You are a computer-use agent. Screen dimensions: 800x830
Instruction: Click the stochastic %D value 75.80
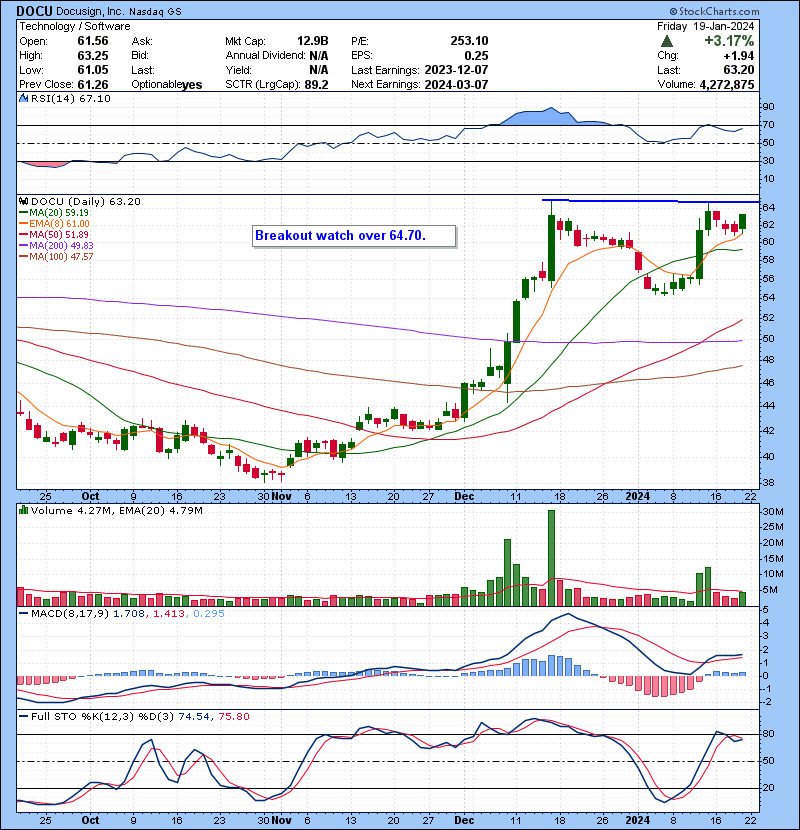[x=233, y=716]
